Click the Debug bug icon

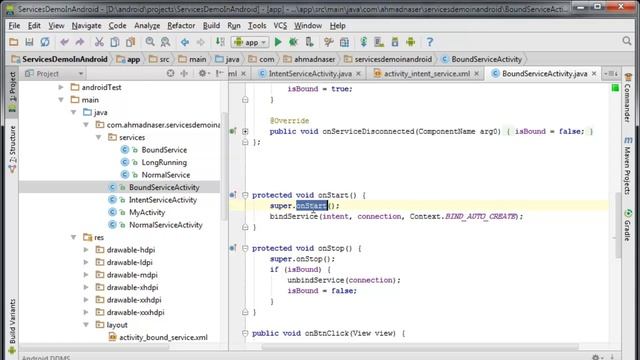click(293, 42)
